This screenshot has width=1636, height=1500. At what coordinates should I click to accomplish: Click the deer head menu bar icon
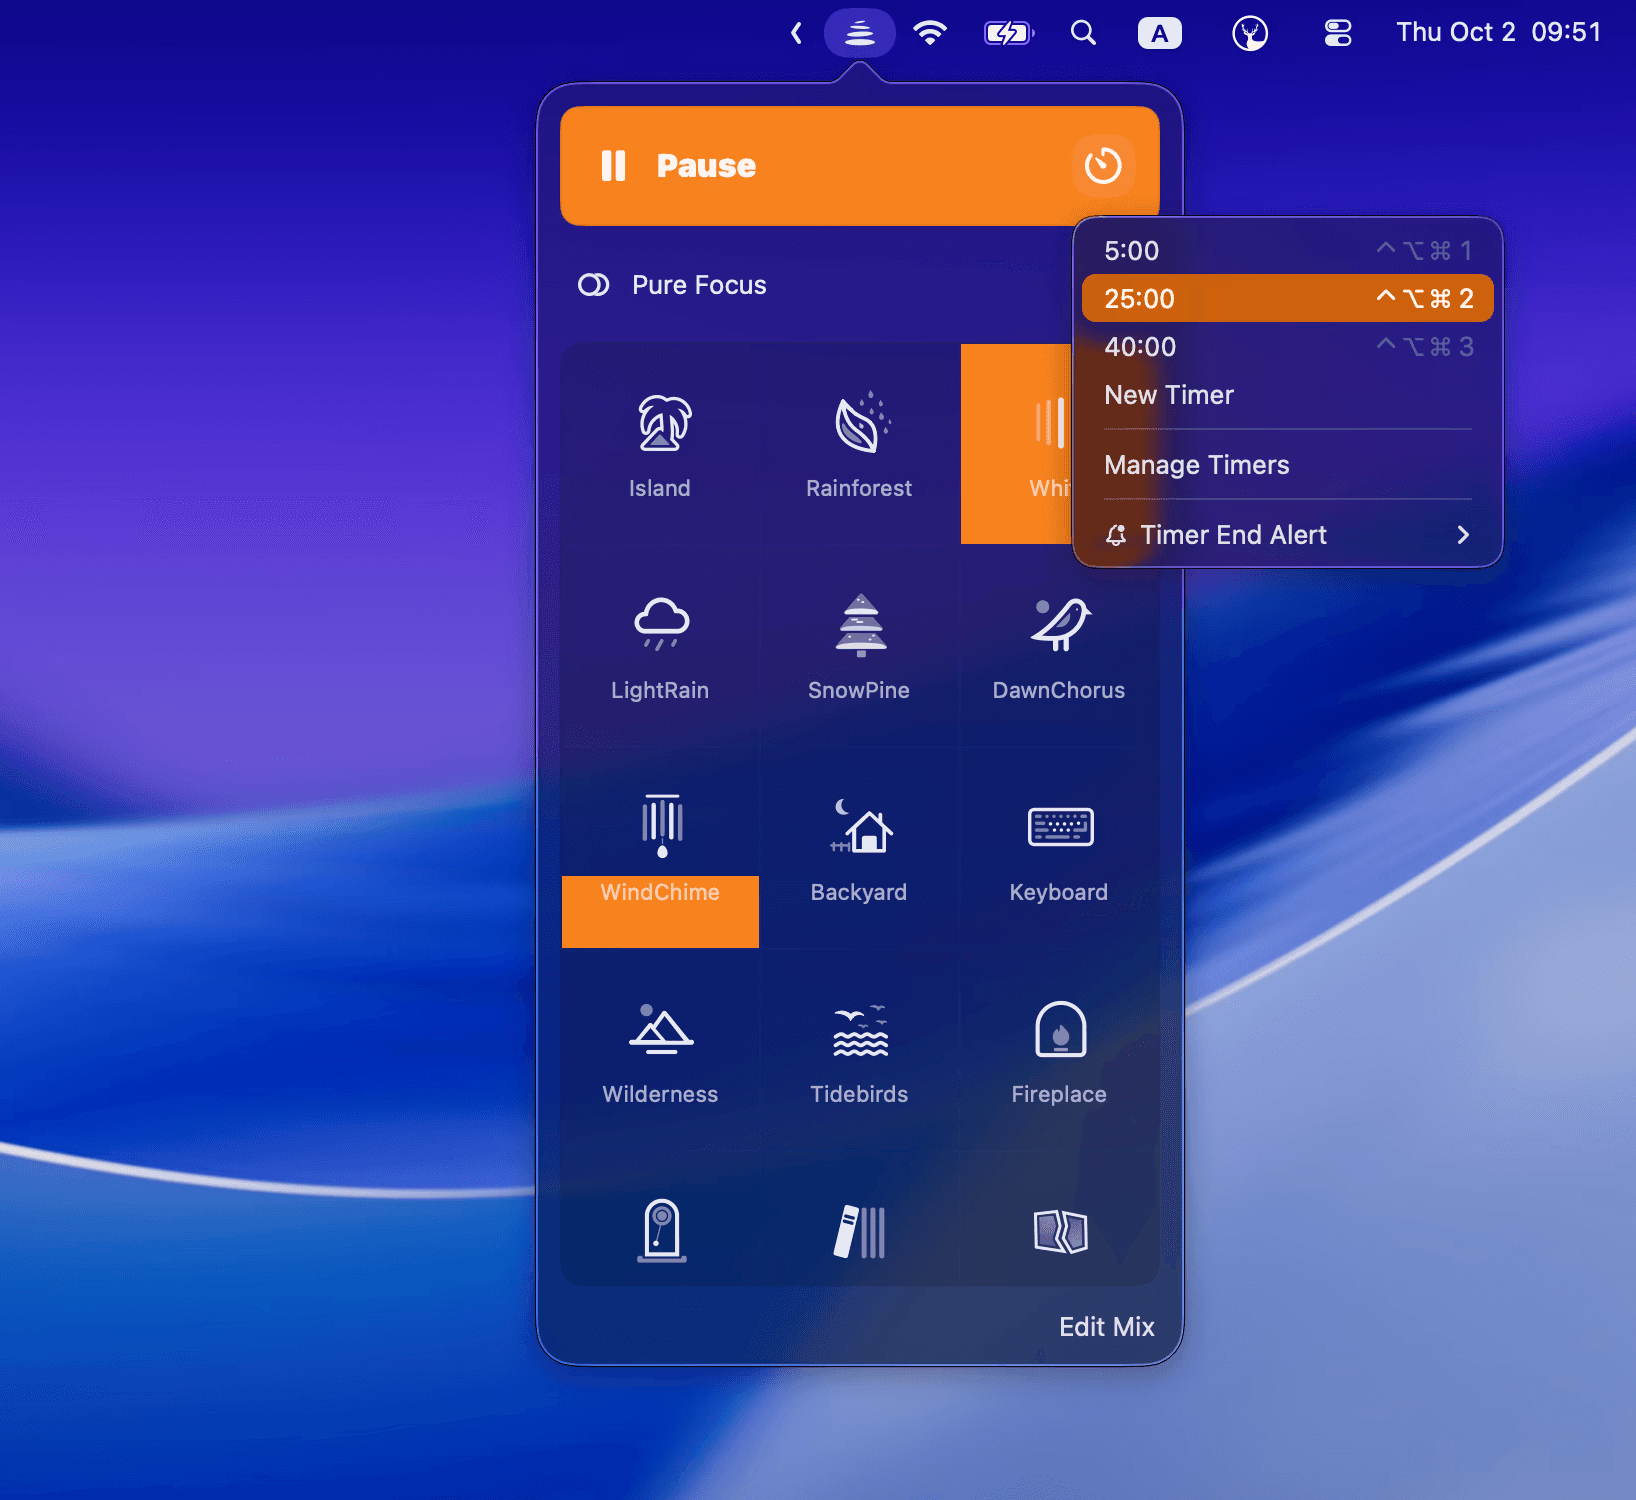point(1250,33)
